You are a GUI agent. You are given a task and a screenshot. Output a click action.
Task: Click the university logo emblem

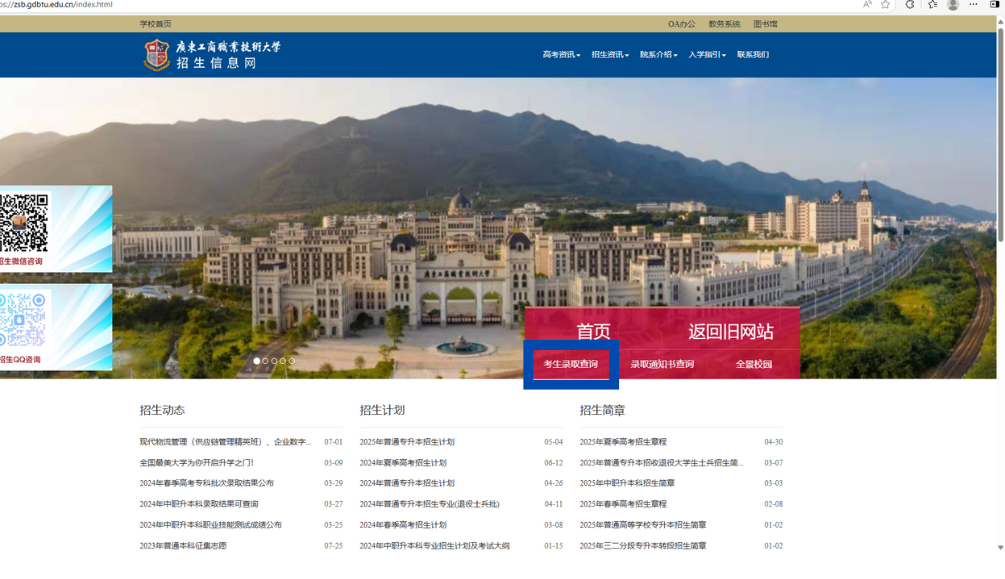tap(157, 55)
